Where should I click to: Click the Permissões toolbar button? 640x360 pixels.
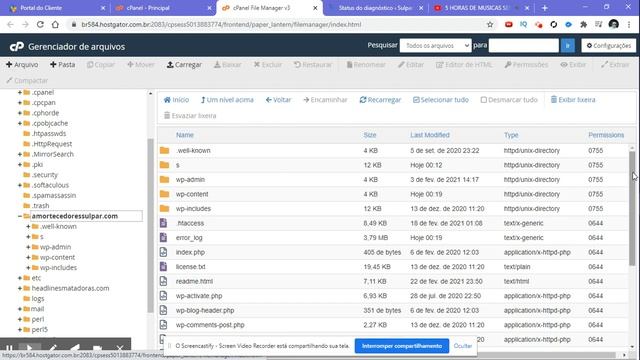click(526, 64)
